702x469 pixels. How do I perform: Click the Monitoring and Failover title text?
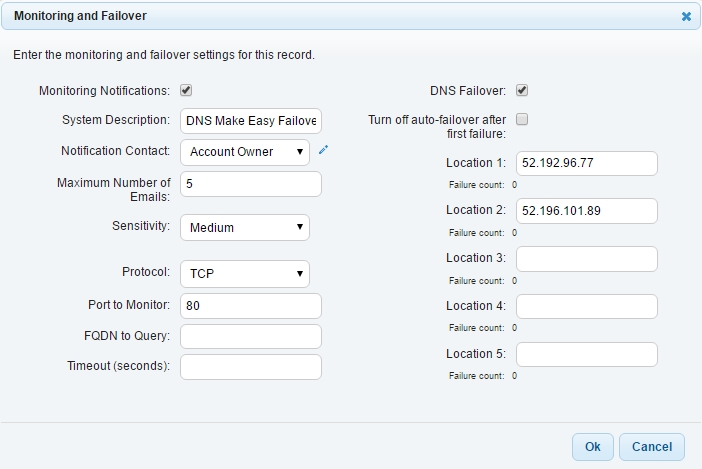click(x=80, y=16)
